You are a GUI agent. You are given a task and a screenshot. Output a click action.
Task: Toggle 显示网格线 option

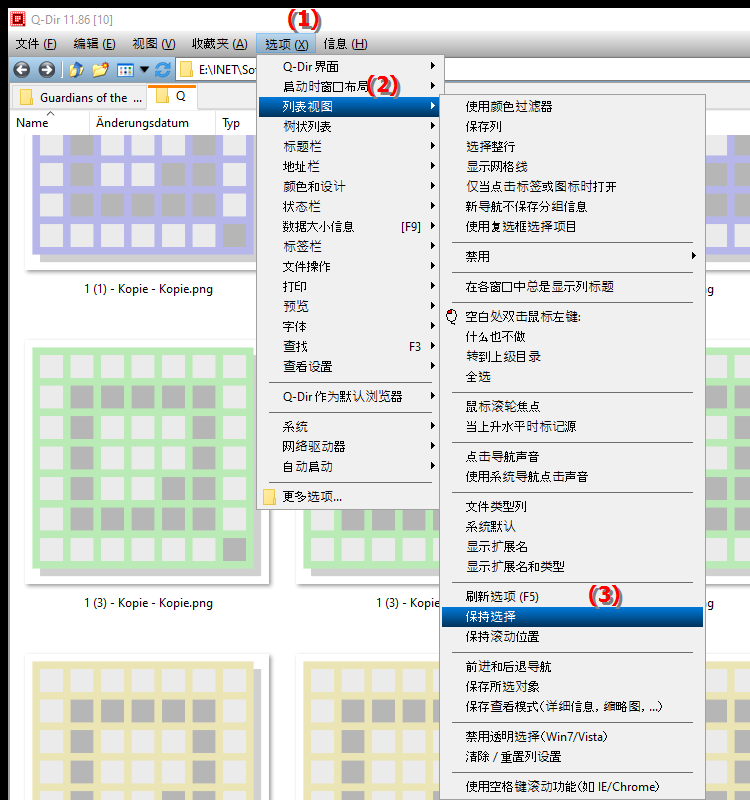point(572,166)
